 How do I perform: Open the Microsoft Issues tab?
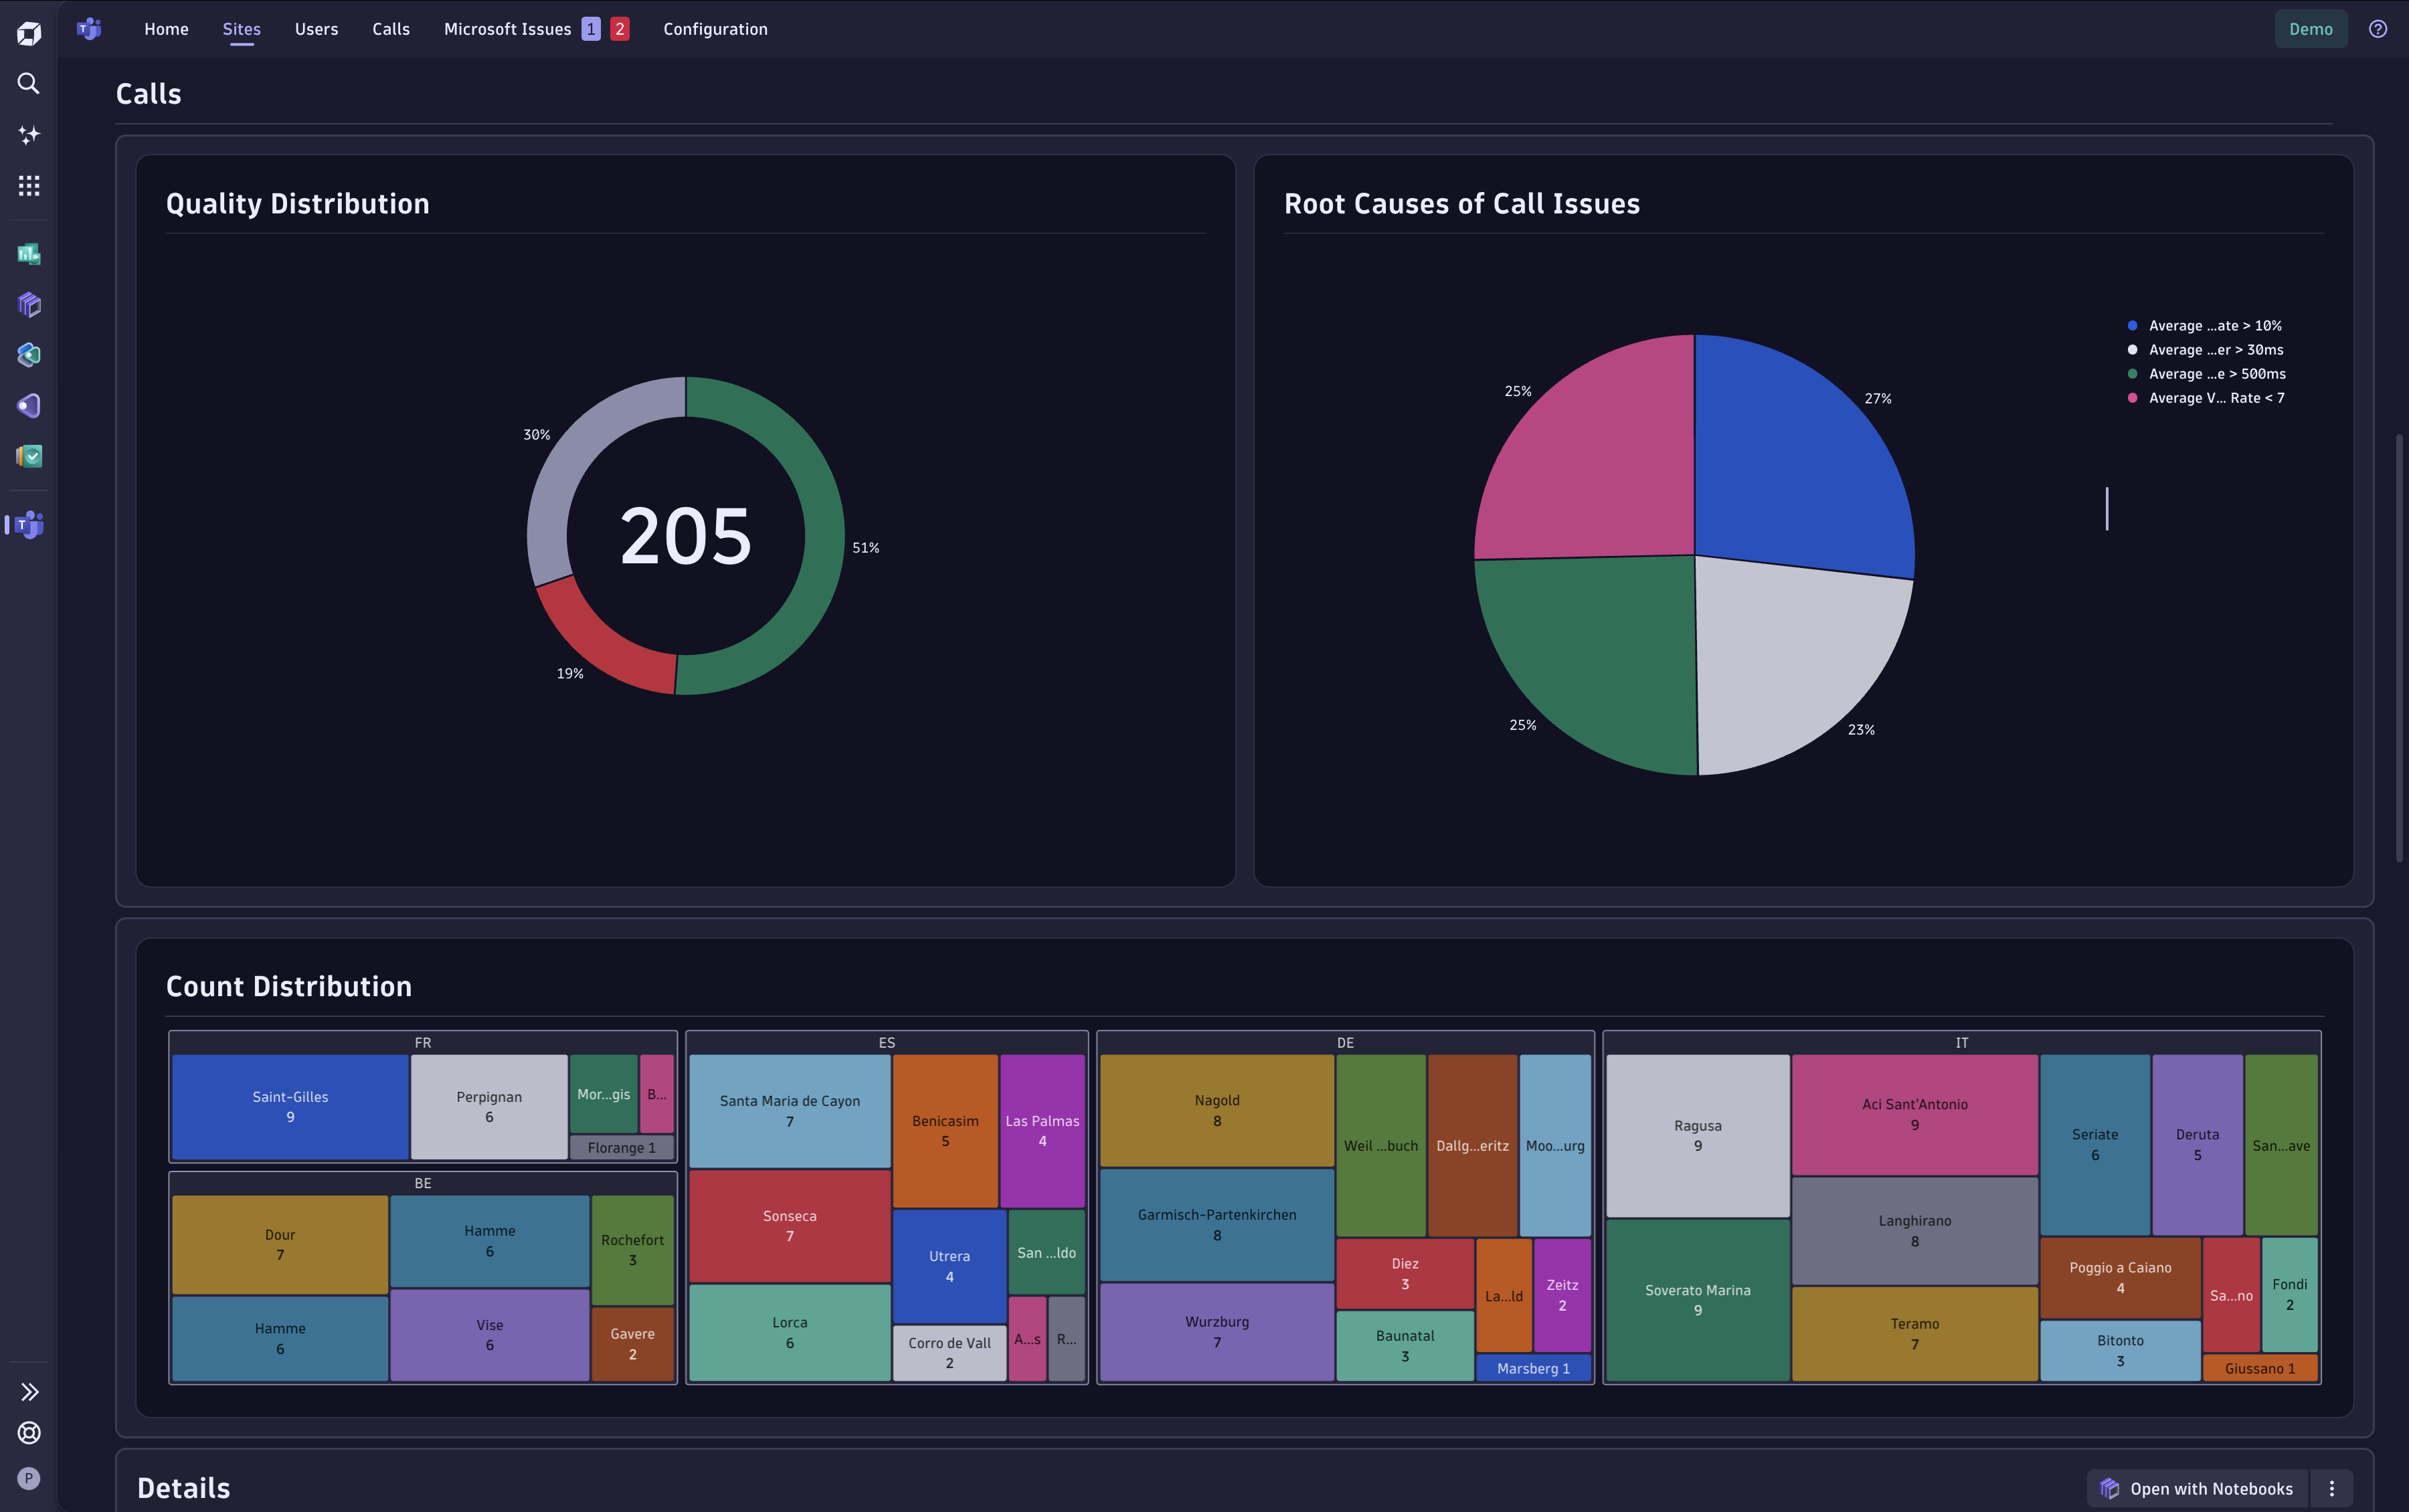click(x=507, y=29)
